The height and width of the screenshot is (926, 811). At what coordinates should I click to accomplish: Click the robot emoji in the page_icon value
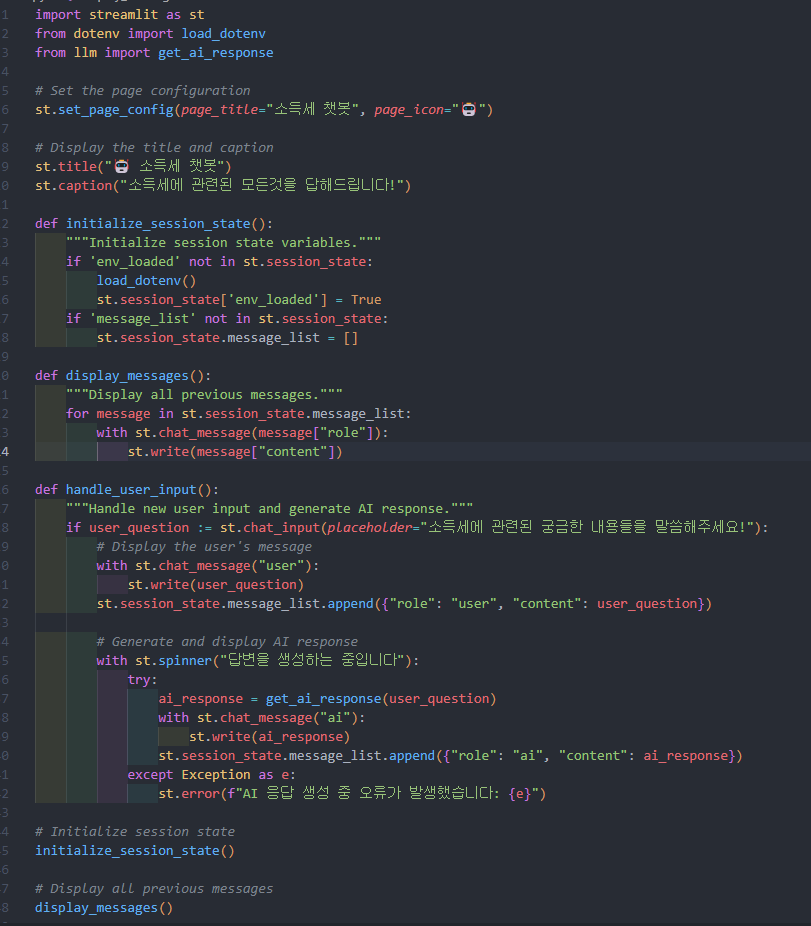pyautogui.click(x=469, y=109)
